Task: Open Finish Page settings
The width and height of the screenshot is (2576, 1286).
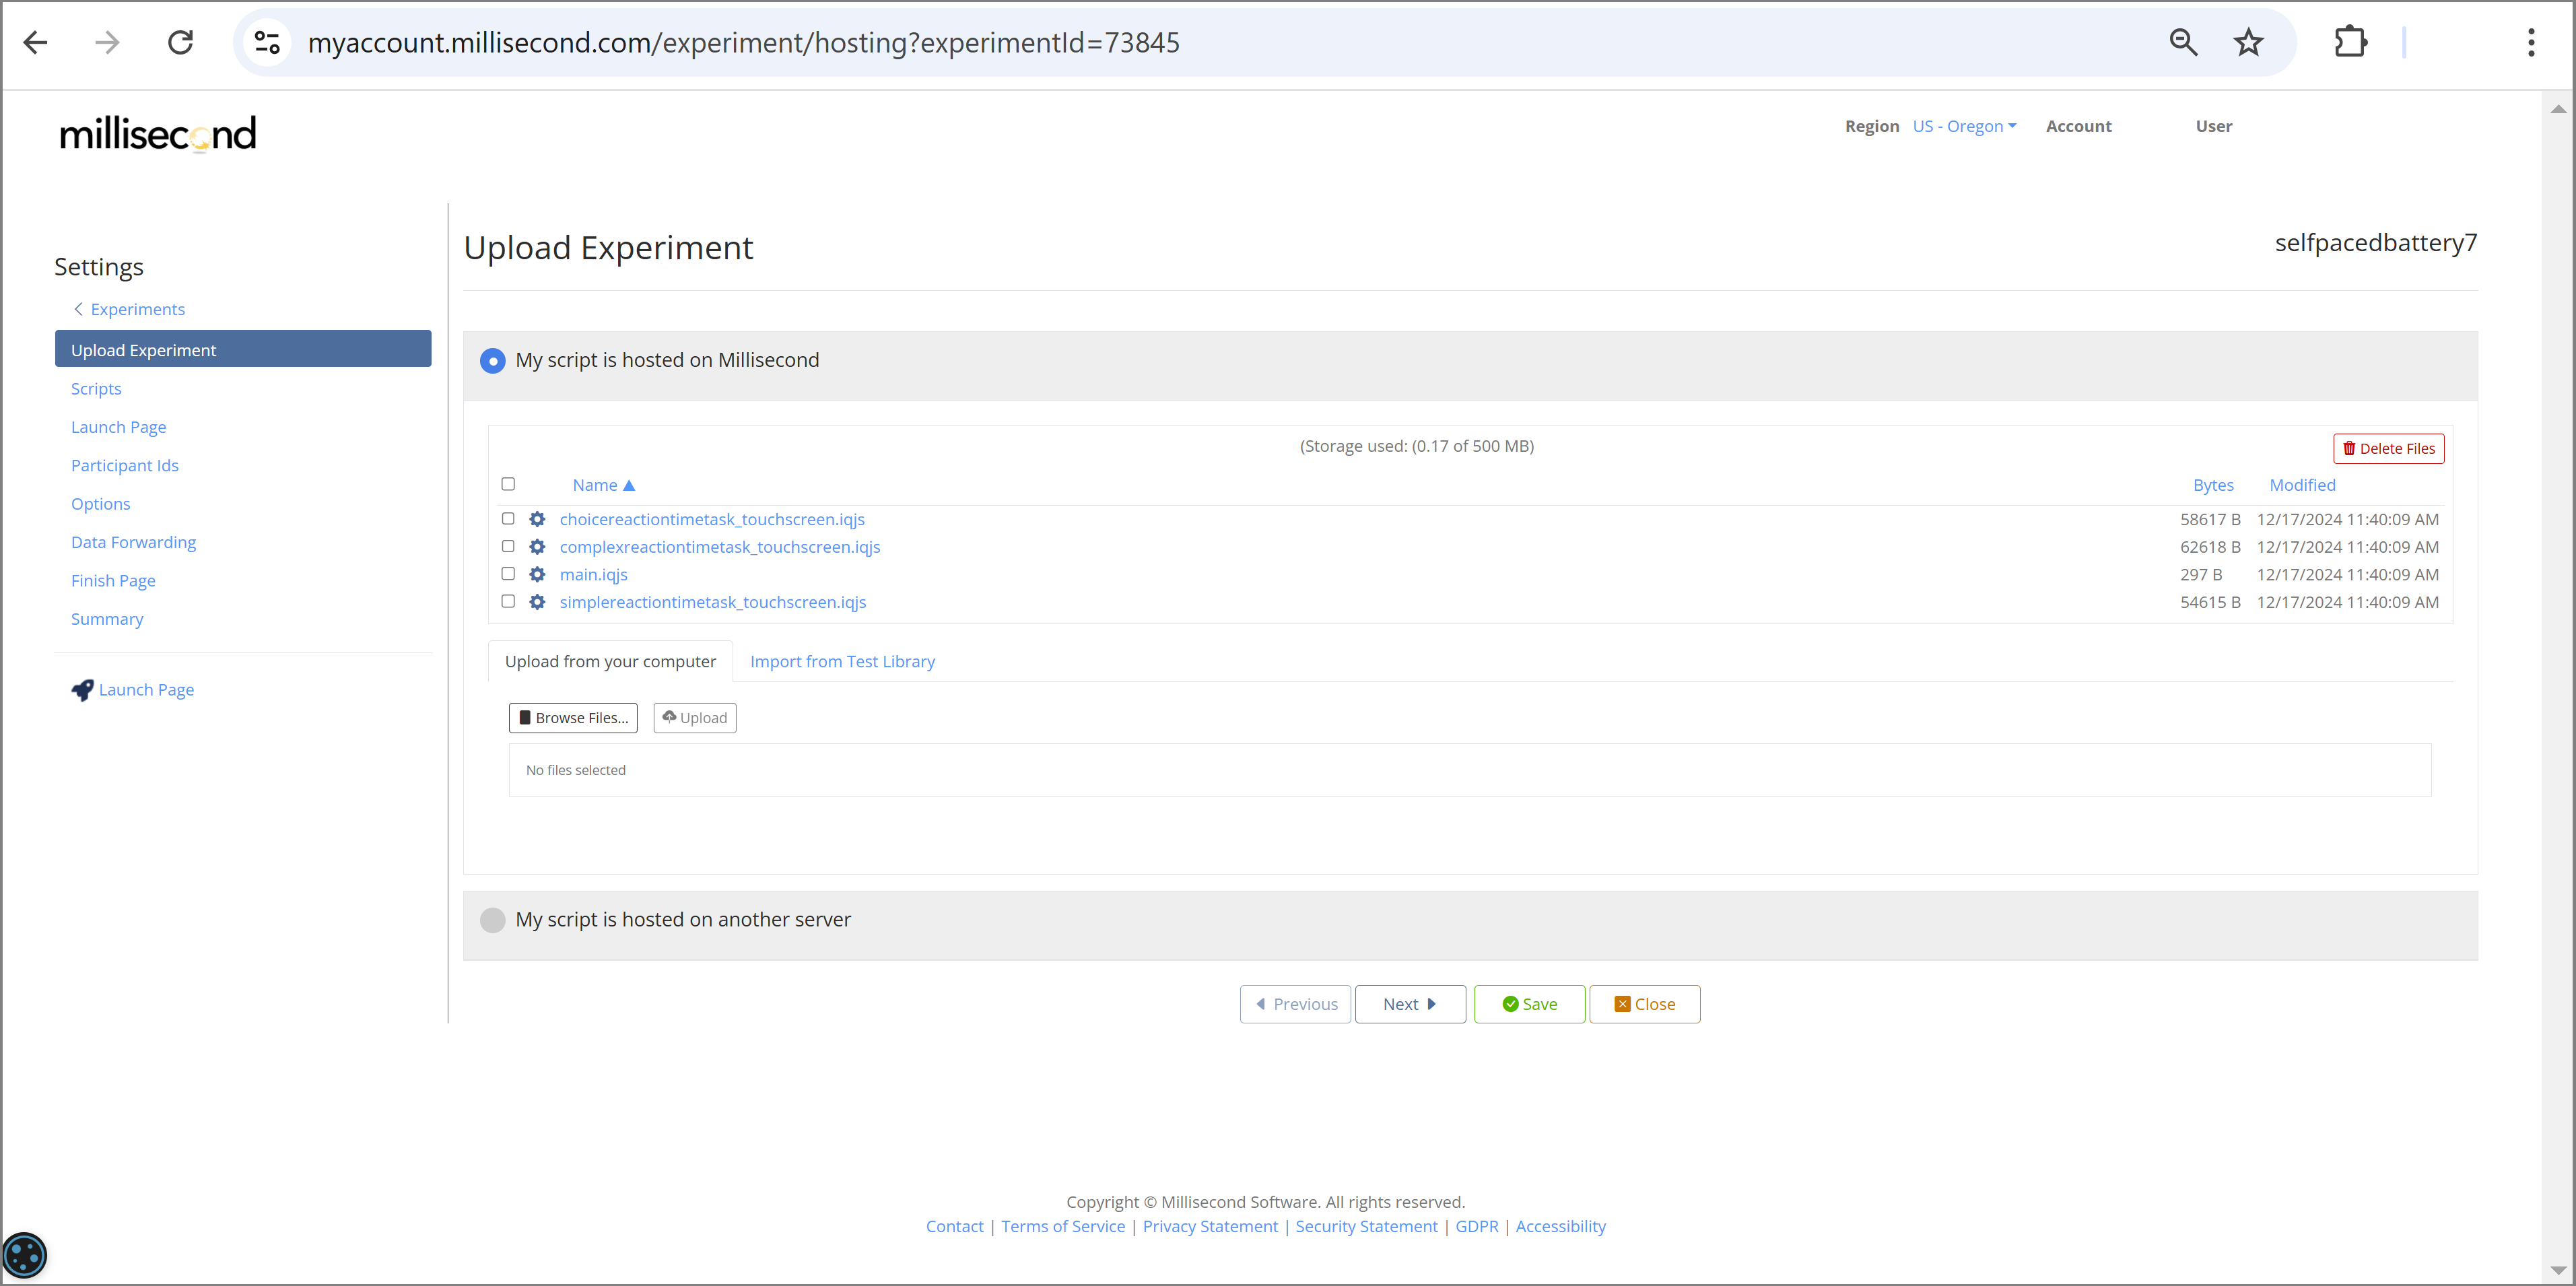Action: point(113,581)
